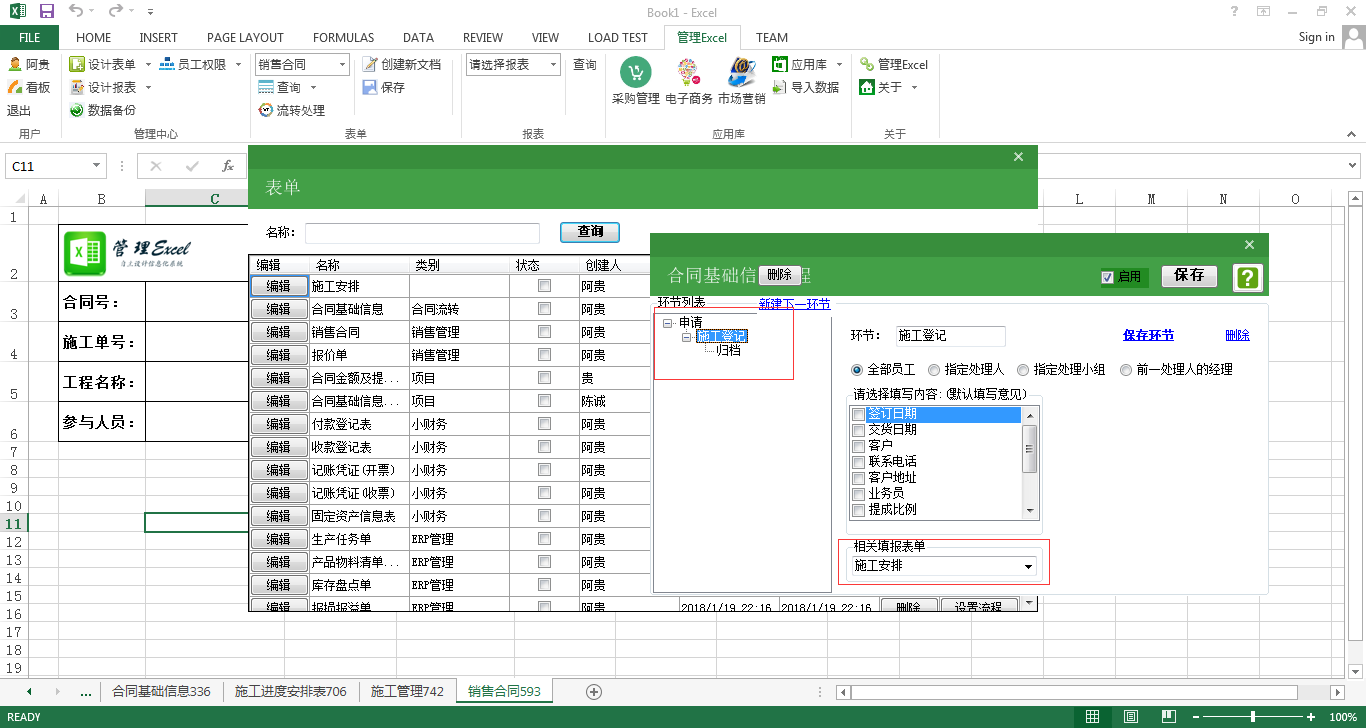Expand the formula bar
This screenshot has width=1366, height=728.
tap(1354, 166)
